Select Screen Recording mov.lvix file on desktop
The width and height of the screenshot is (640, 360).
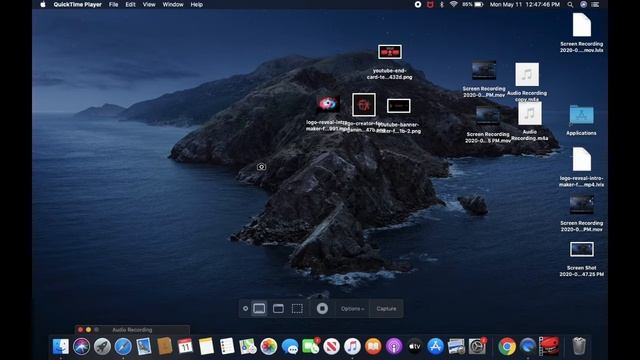(x=582, y=25)
